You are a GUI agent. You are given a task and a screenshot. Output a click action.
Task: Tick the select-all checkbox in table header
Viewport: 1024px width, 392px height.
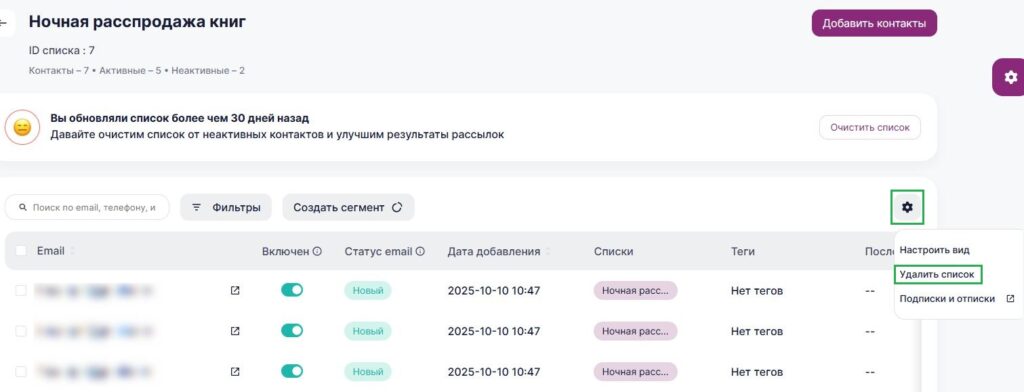(x=21, y=251)
